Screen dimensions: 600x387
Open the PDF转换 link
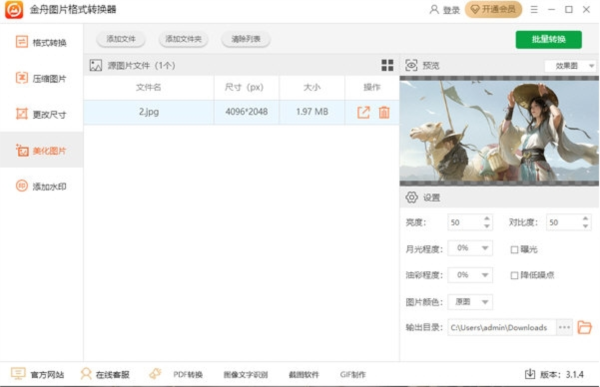(x=188, y=375)
